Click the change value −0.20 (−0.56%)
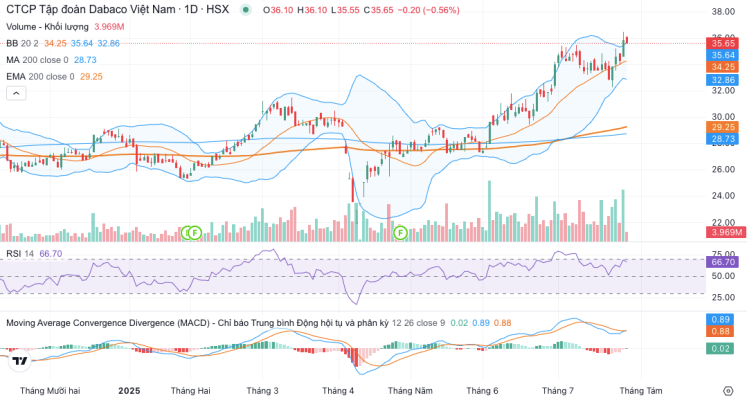This screenshot has height=400, width=747. 428,10
